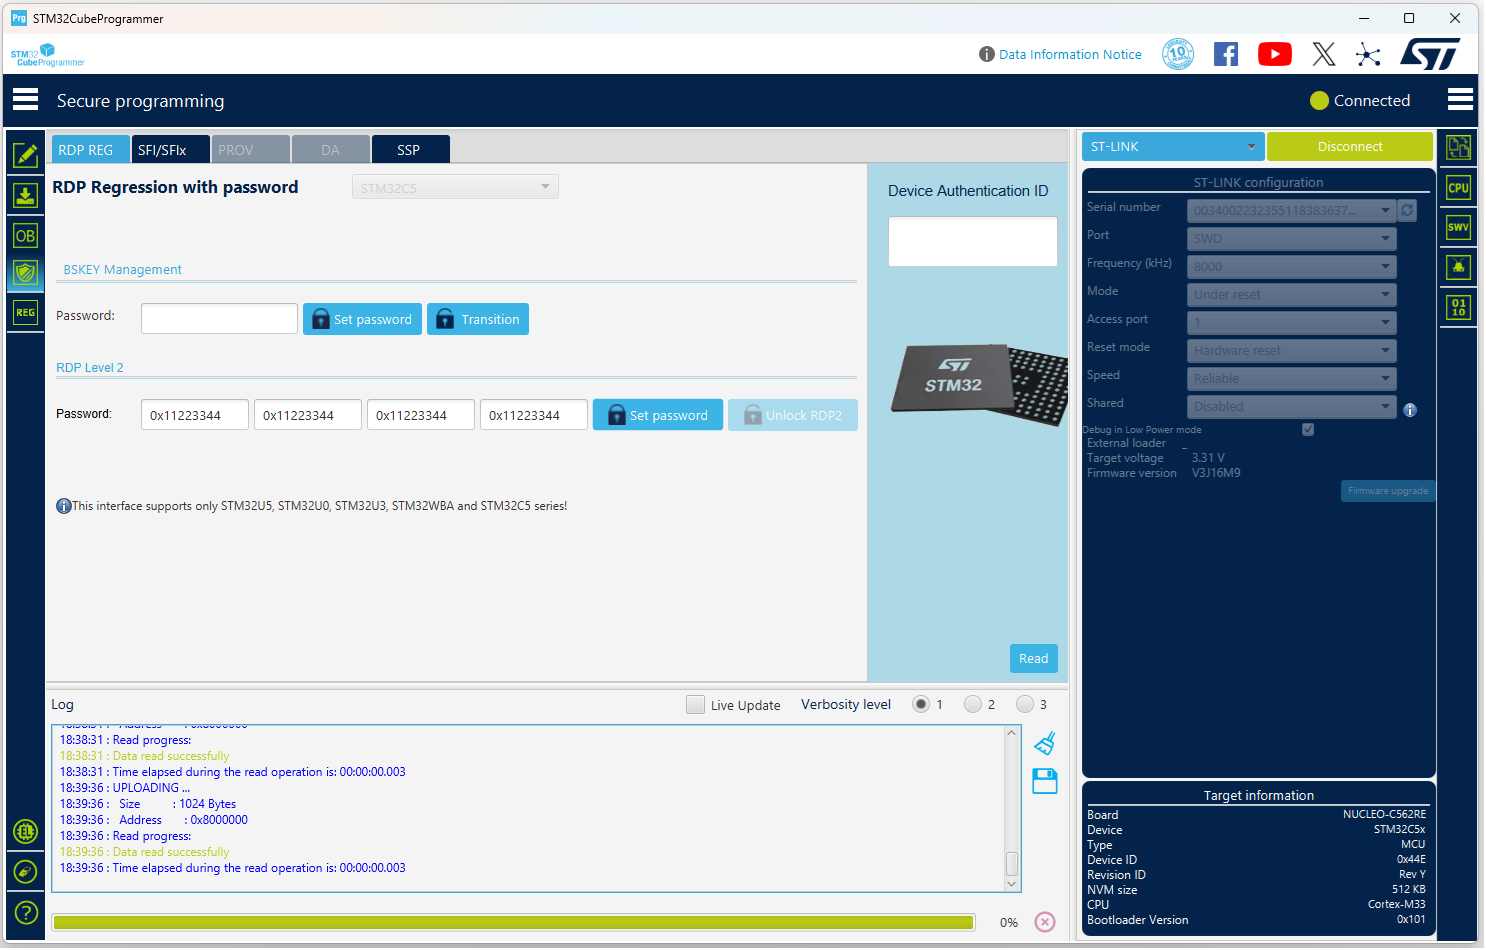Open the Erasing & Programming download icon
This screenshot has height=950, width=1486.
click(25, 195)
